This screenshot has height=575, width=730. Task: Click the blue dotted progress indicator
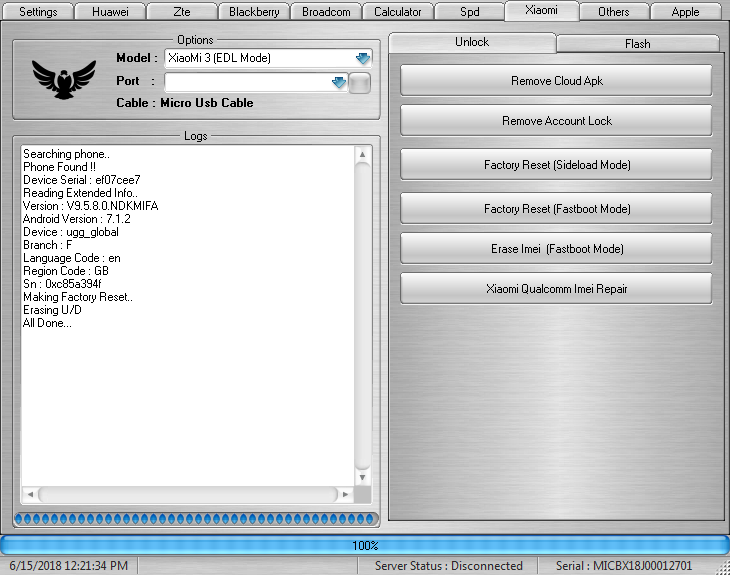(x=196, y=519)
